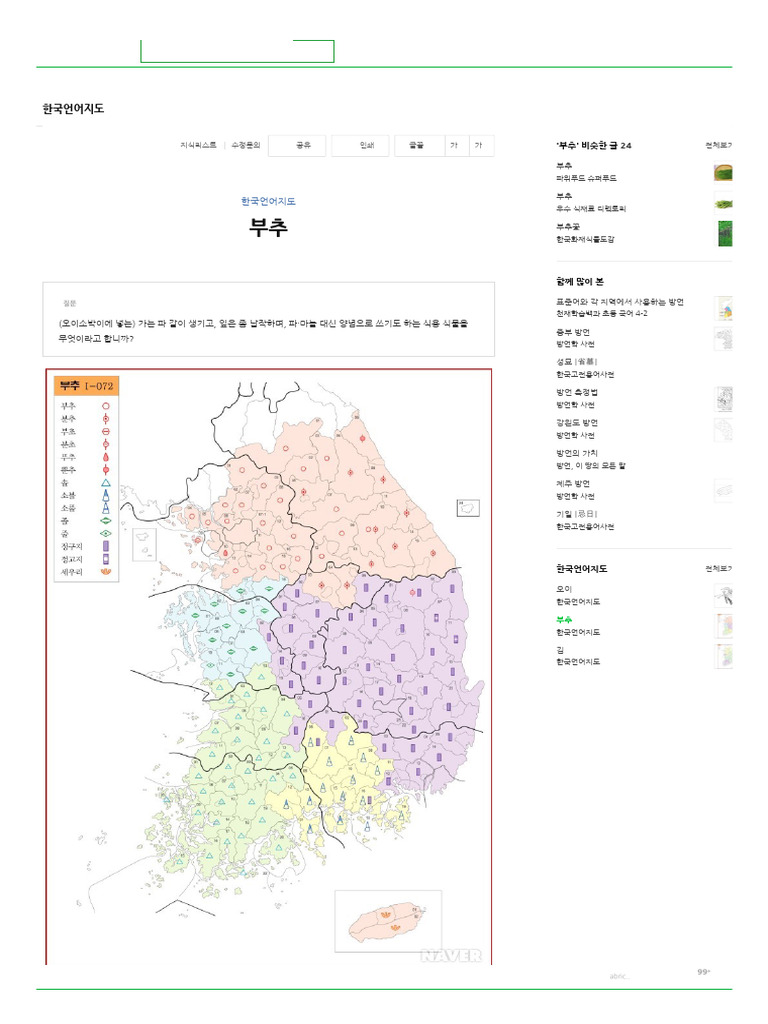Click the 중부 방언 map thumbnail
Viewport: 768px width, 1024px height.
724,339
